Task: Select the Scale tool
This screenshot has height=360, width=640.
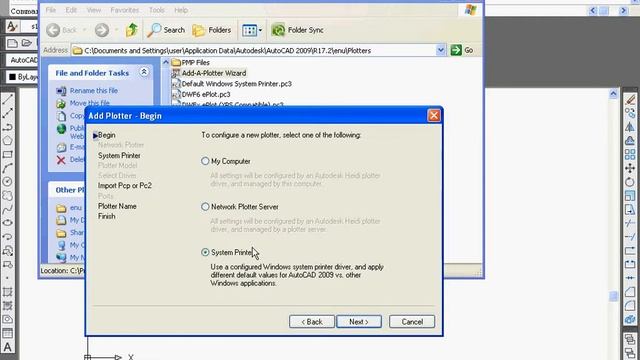Action: coord(630,196)
